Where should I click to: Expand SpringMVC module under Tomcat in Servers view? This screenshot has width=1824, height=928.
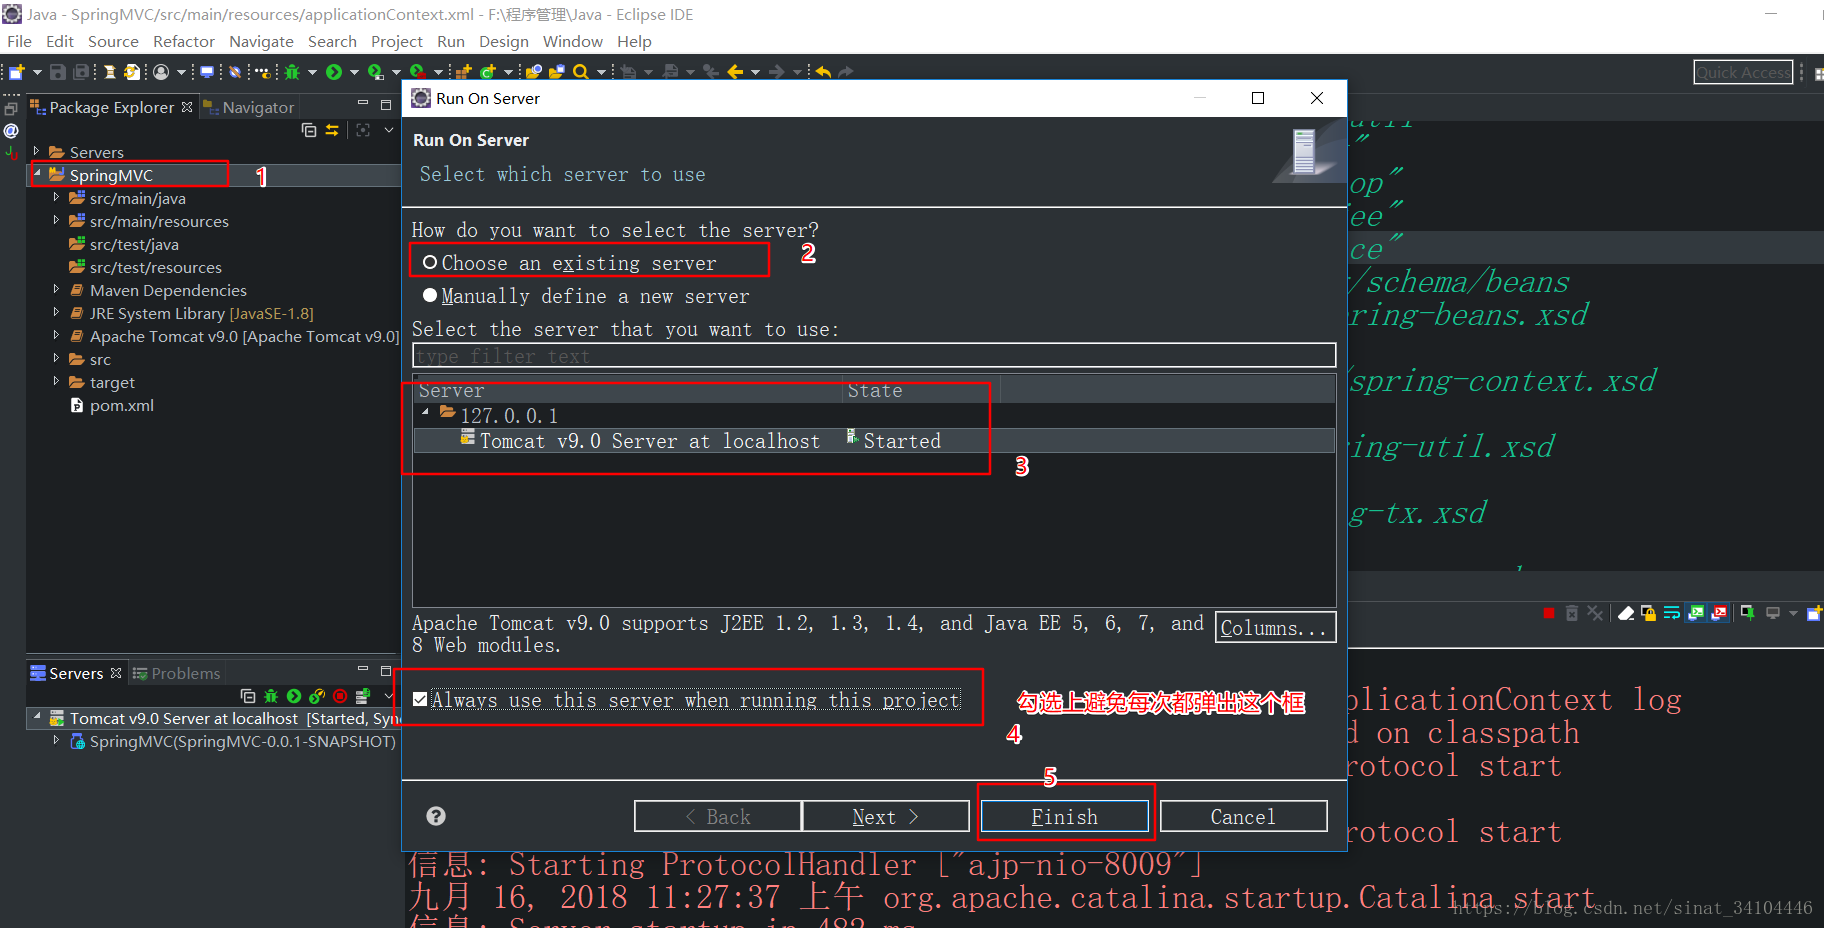coord(56,740)
